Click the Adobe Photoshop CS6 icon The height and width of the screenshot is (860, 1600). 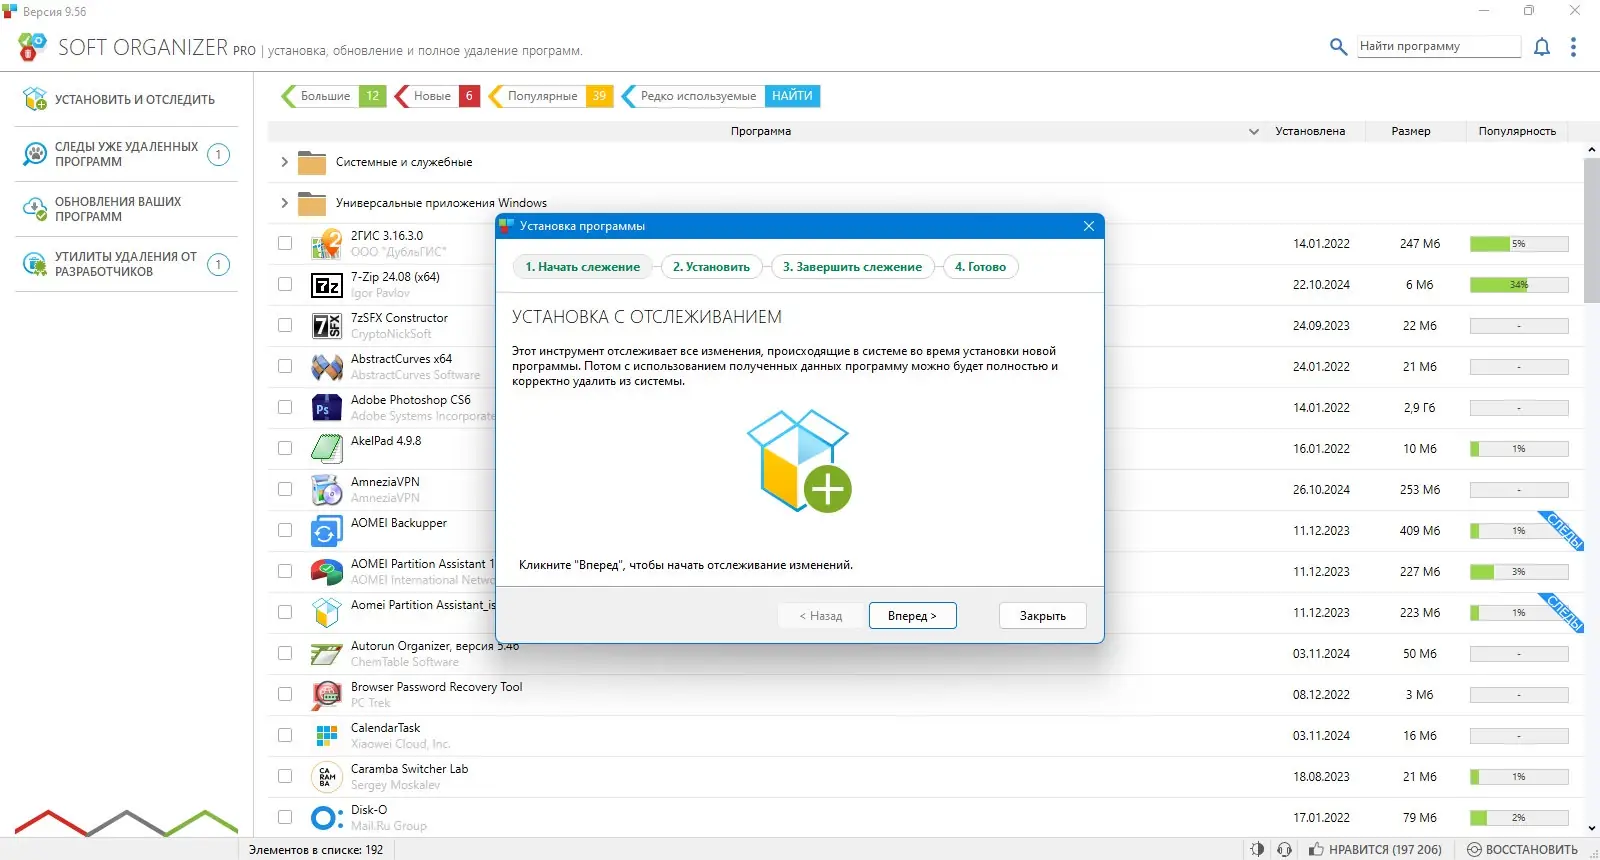[x=326, y=408]
